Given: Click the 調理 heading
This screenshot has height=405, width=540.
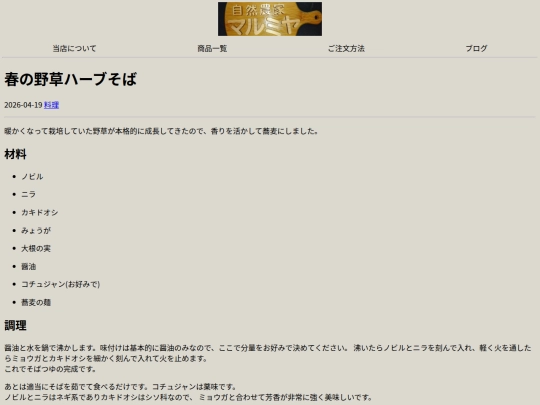Looking at the screenshot, I should (15, 325).
